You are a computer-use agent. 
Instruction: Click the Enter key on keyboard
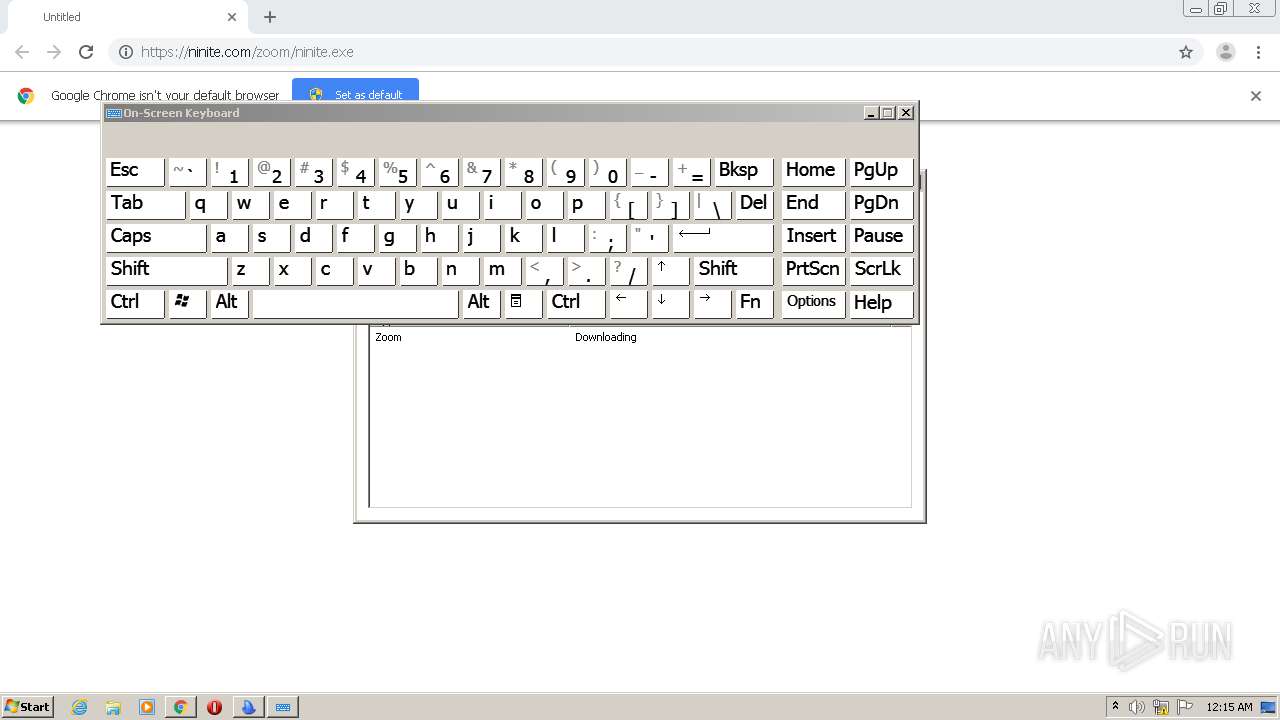click(723, 237)
